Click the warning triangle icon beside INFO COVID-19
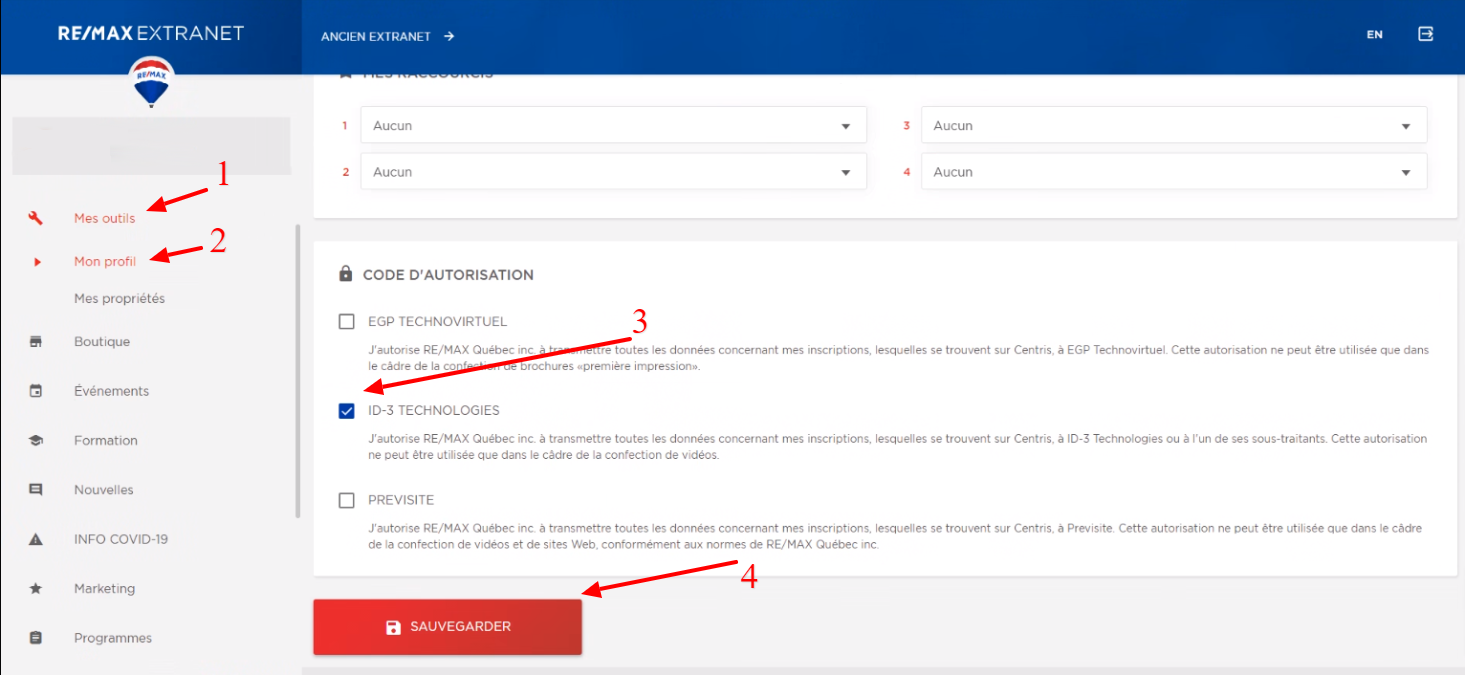1465x675 pixels. (36, 539)
